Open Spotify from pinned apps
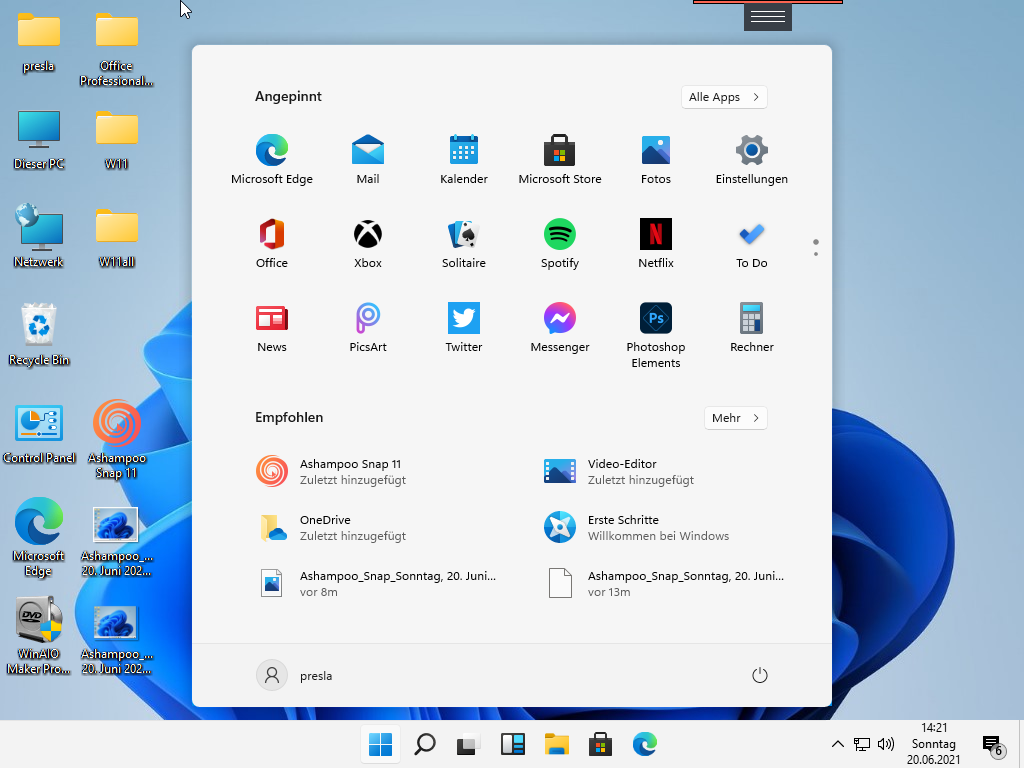The image size is (1024, 768). (560, 244)
